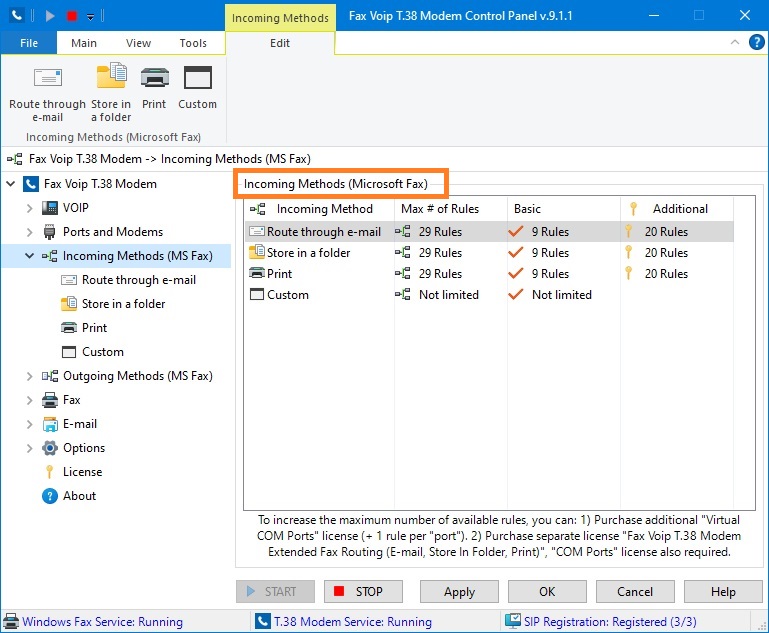Open the File menu
769x633 pixels.
[29, 43]
